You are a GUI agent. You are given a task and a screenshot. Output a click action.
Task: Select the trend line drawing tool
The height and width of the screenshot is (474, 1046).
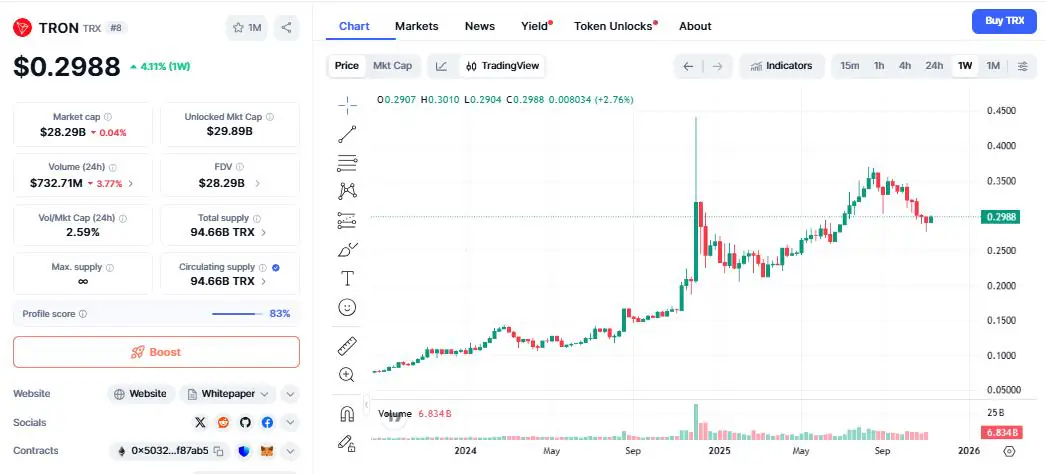click(347, 133)
